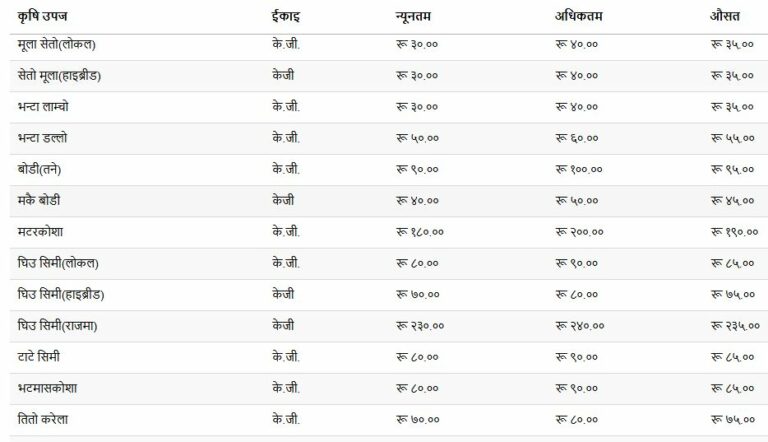
Task: Select the मटरकोशा product name
Action: [40, 232]
